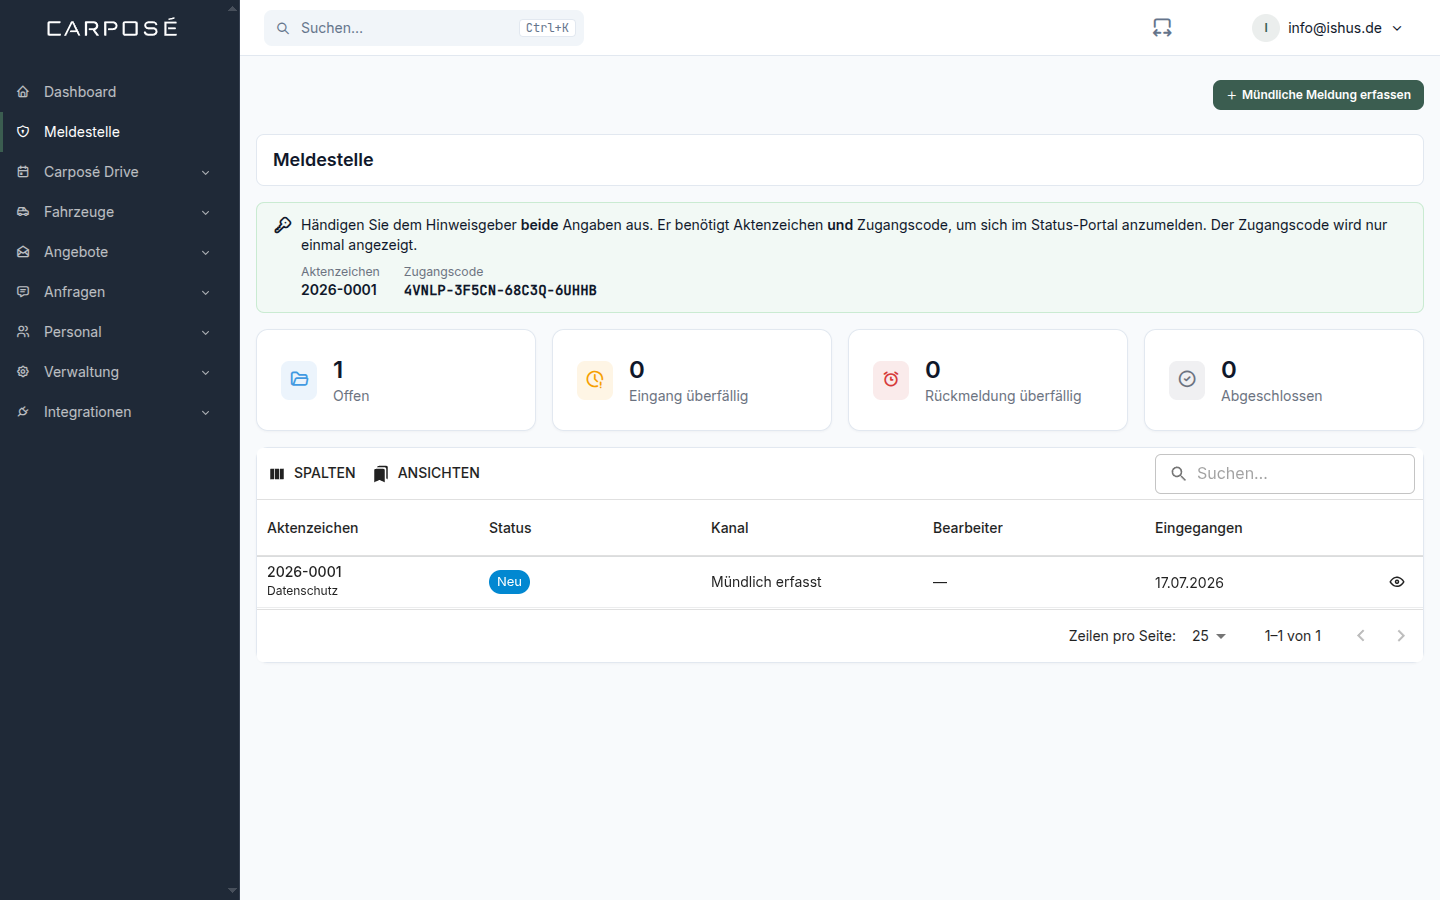
Task: Click the Verwaltung gear icon
Action: coord(23,372)
